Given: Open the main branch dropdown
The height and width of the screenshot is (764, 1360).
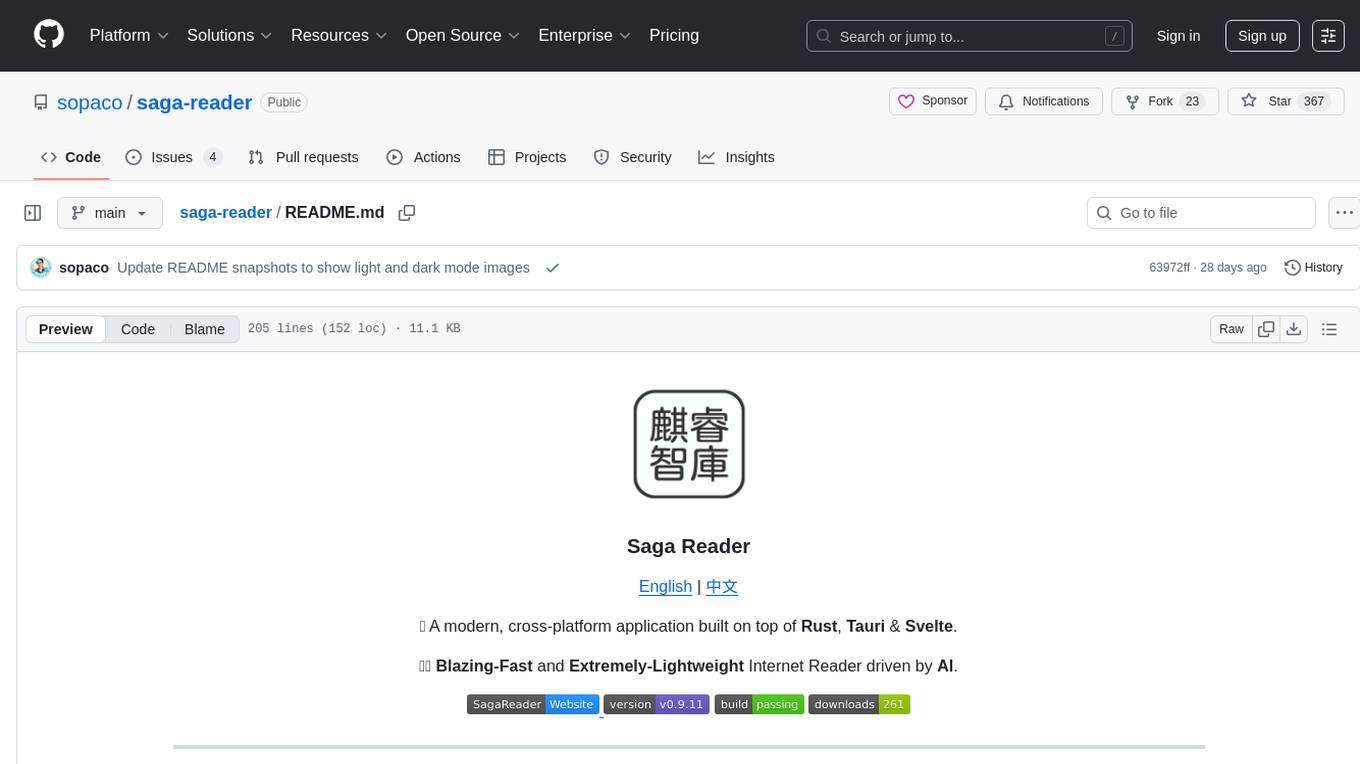Looking at the screenshot, I should [x=109, y=213].
